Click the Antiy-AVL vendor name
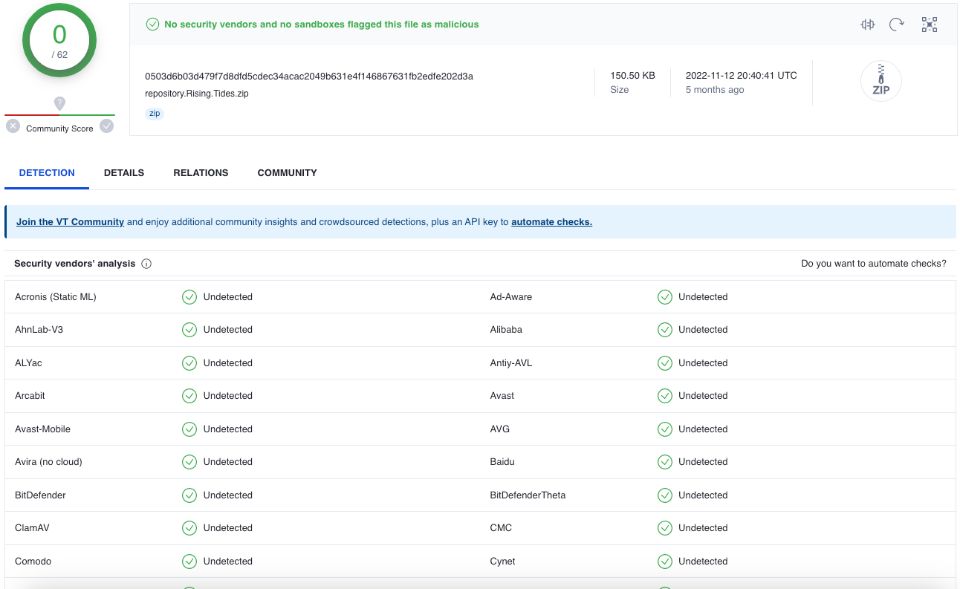 [511, 363]
